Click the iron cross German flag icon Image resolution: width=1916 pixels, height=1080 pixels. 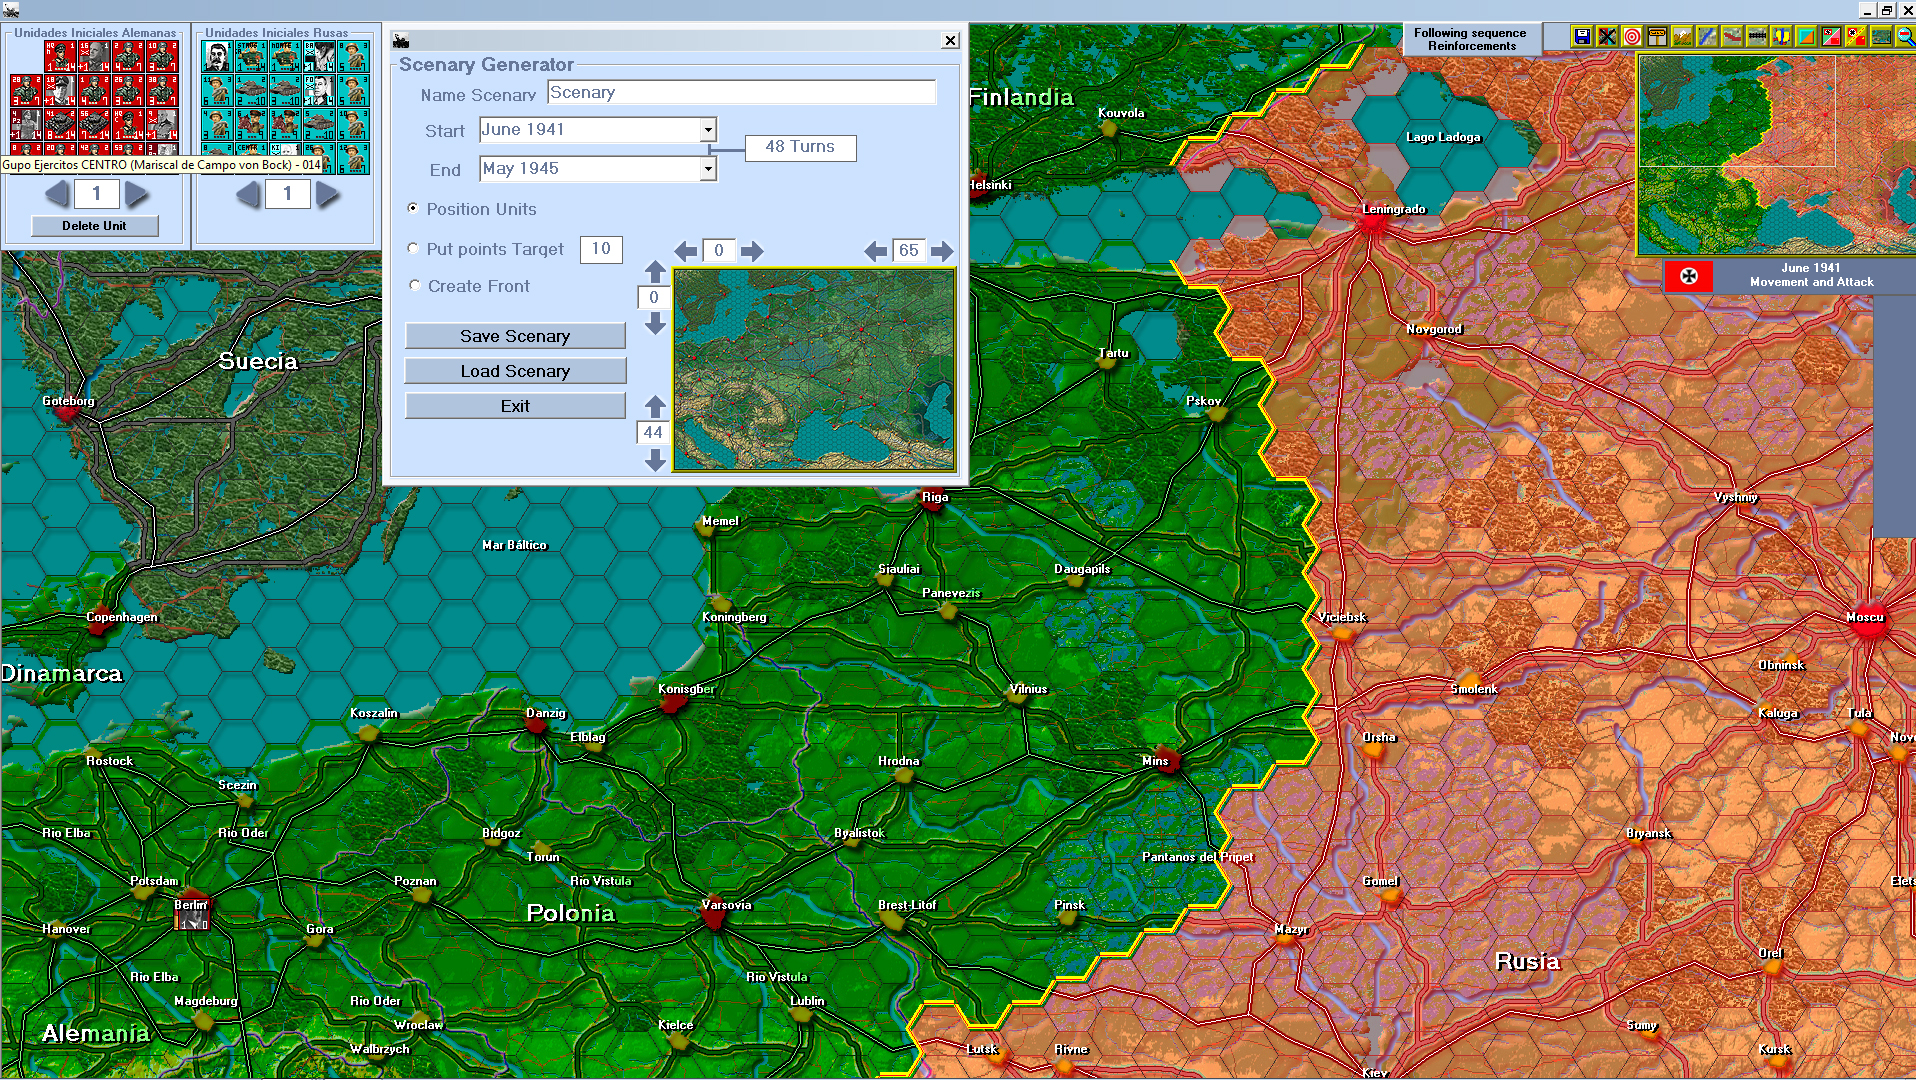point(1689,277)
